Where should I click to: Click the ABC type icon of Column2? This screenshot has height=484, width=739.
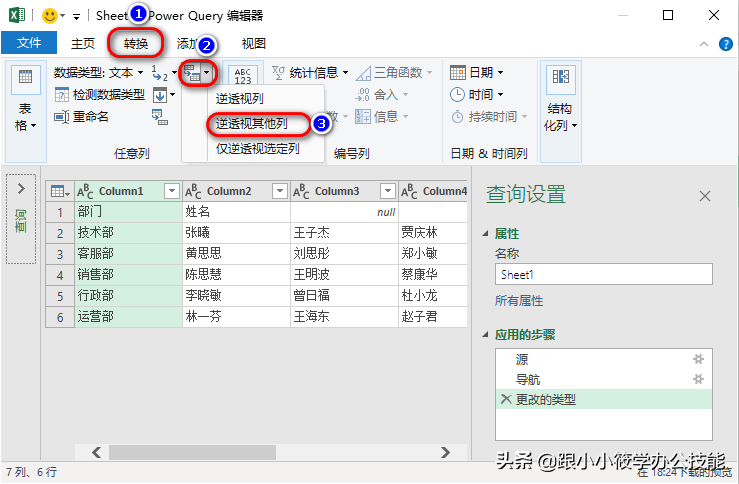(193, 191)
